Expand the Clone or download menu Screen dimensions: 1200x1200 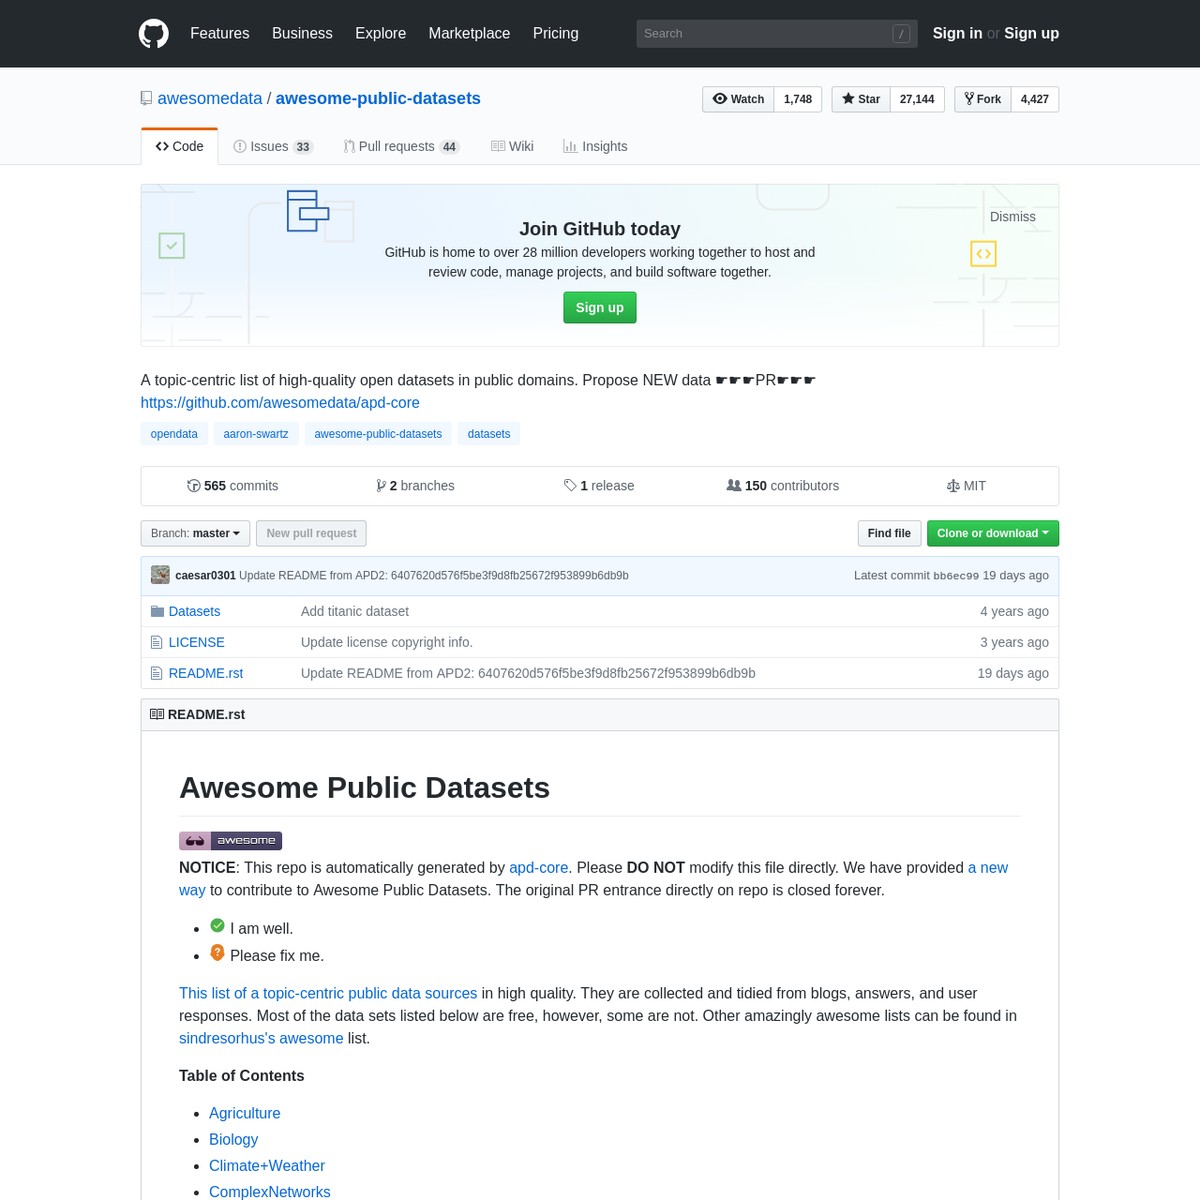[x=993, y=533]
